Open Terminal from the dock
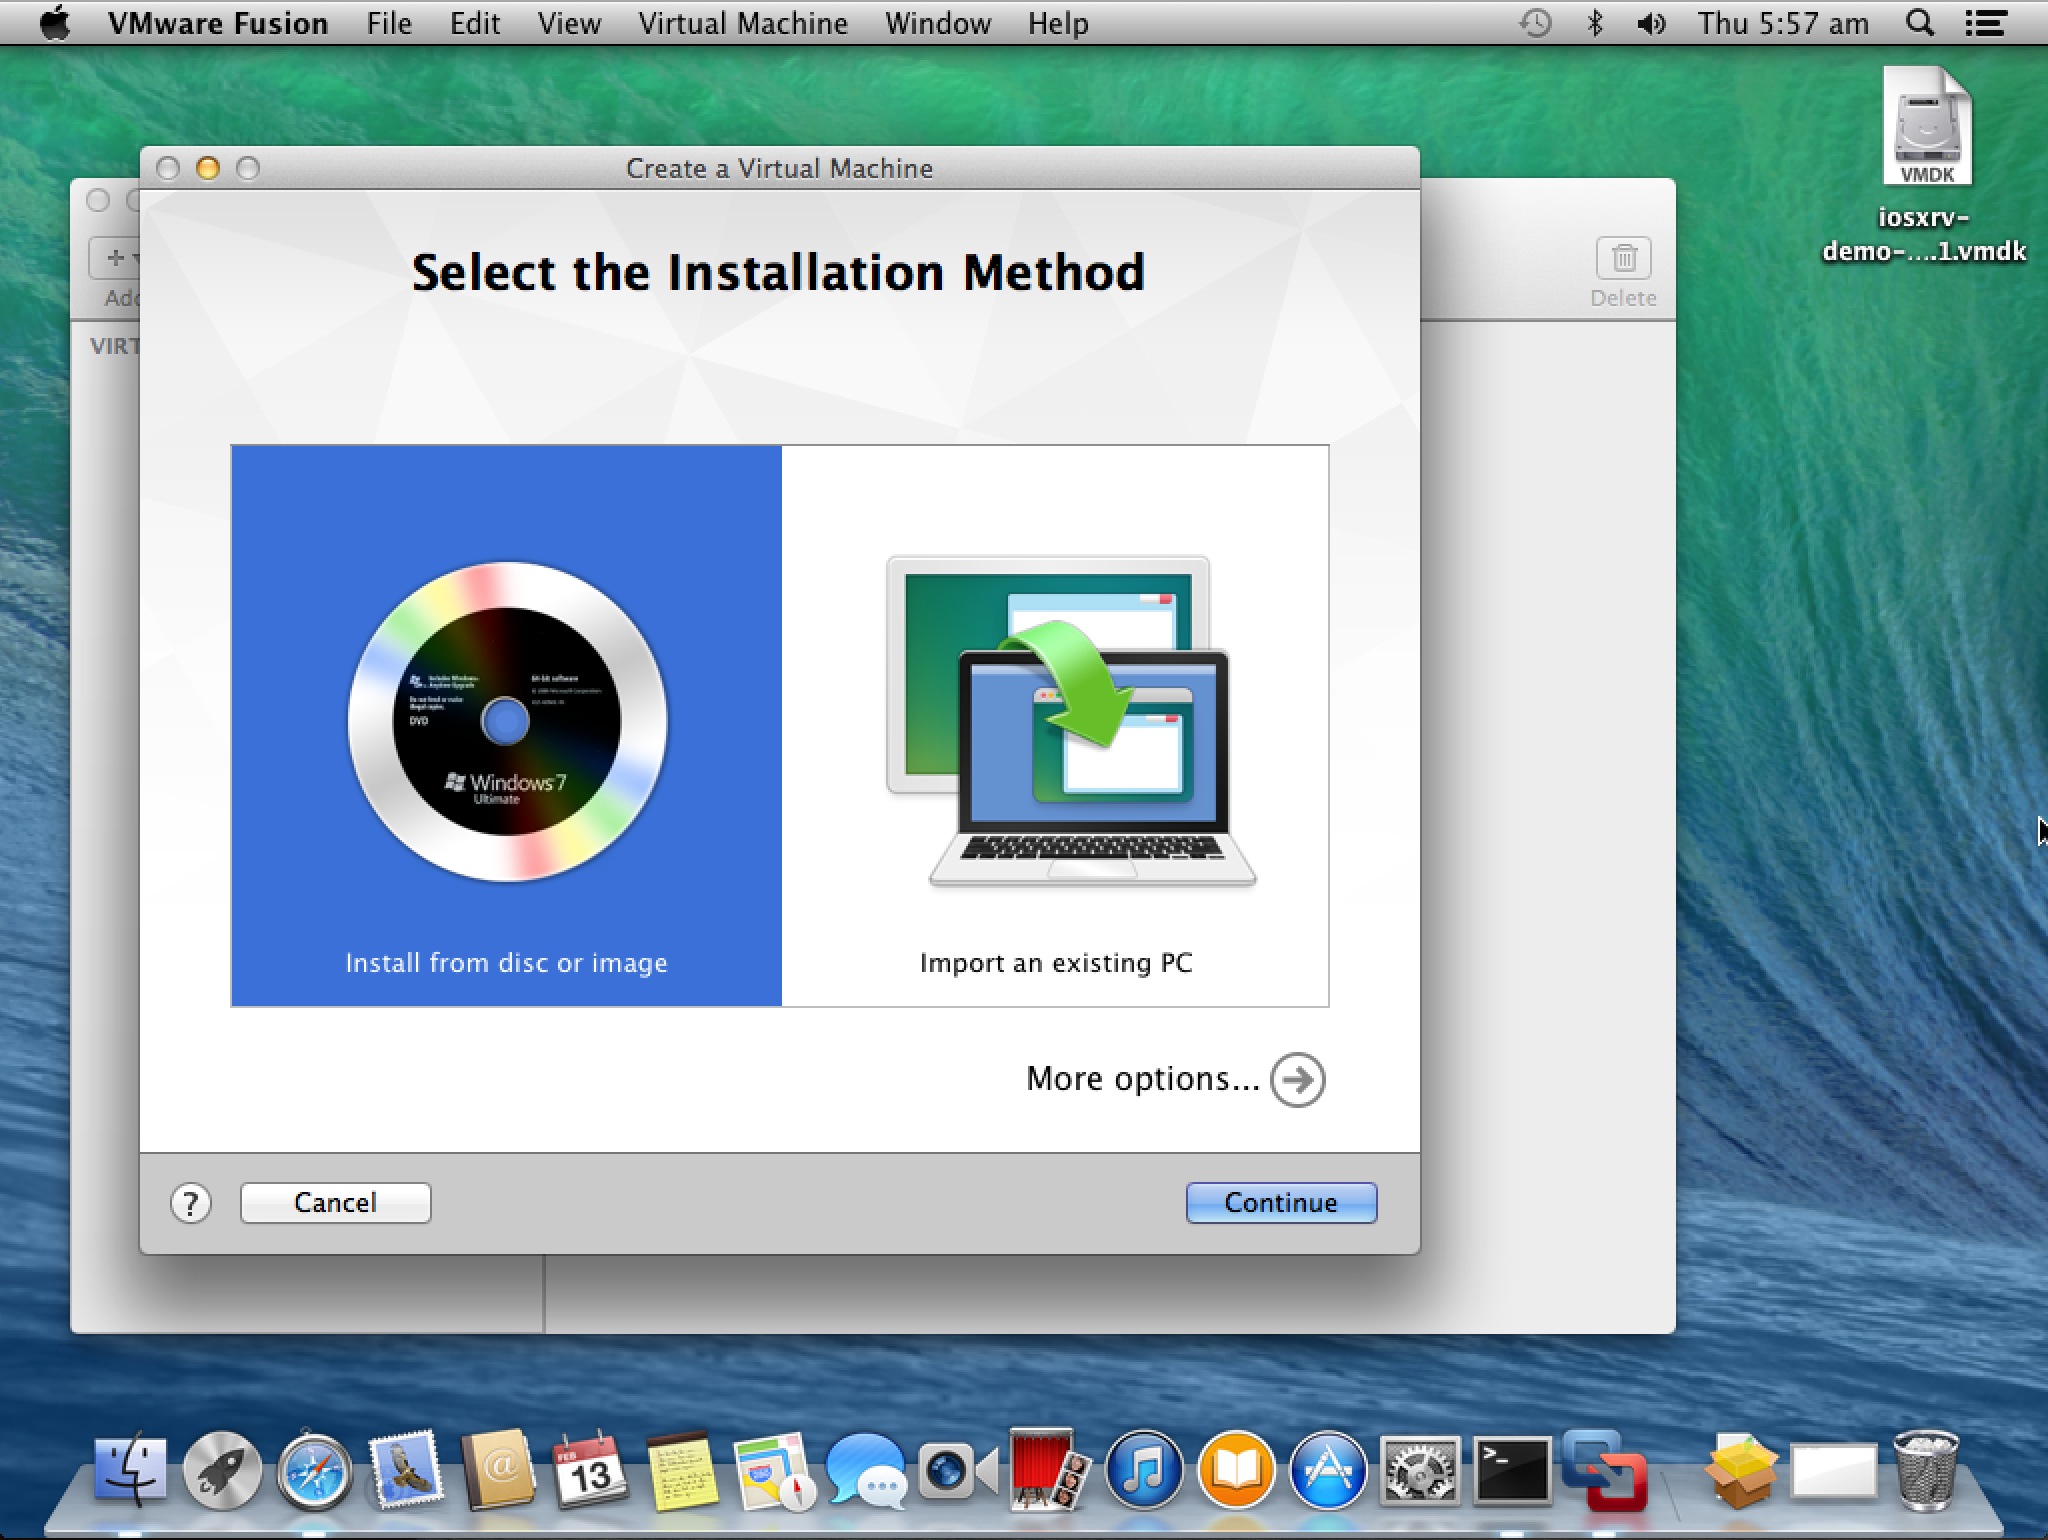 1512,1471
